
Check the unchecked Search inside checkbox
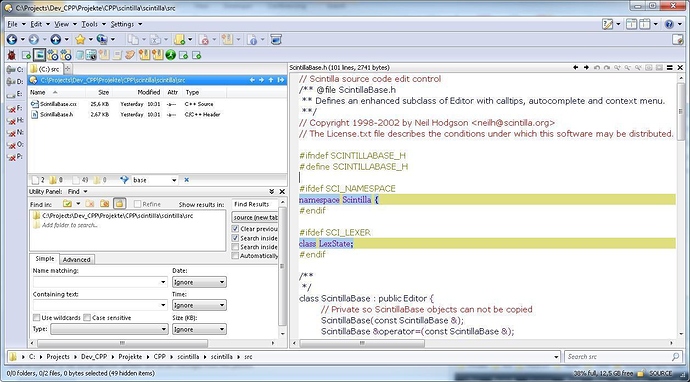(235, 247)
